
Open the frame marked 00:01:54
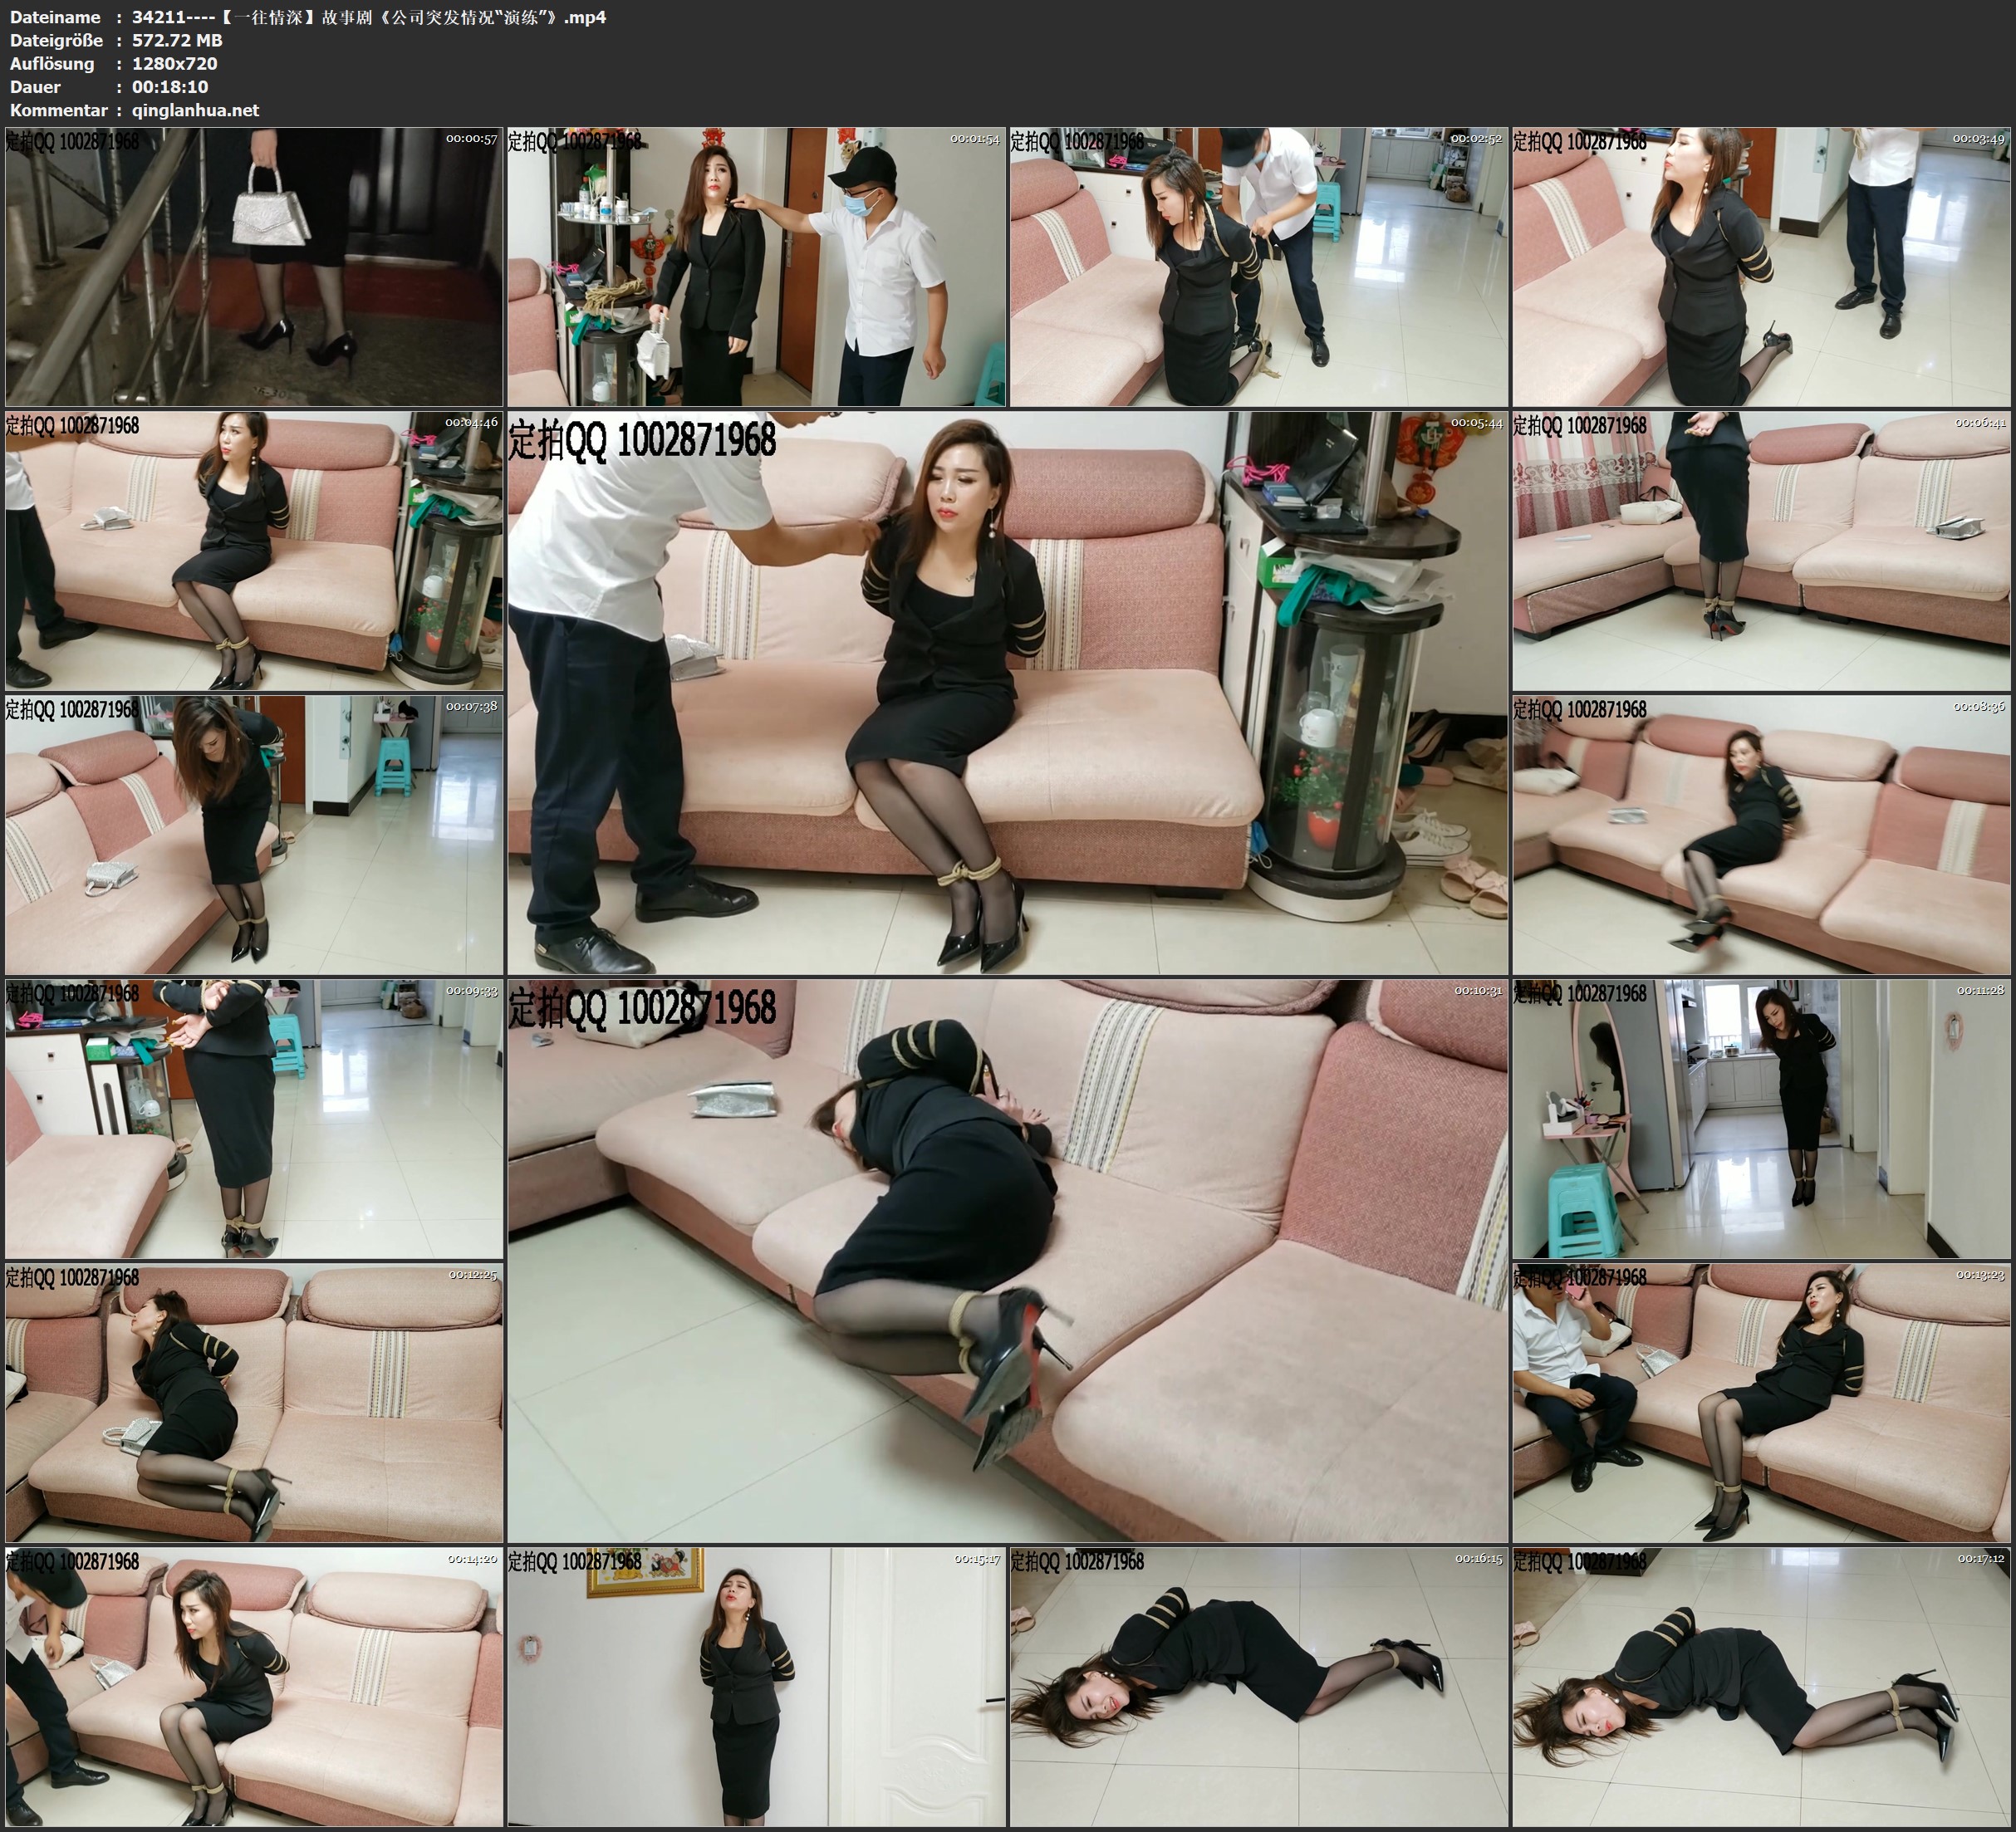pos(756,267)
